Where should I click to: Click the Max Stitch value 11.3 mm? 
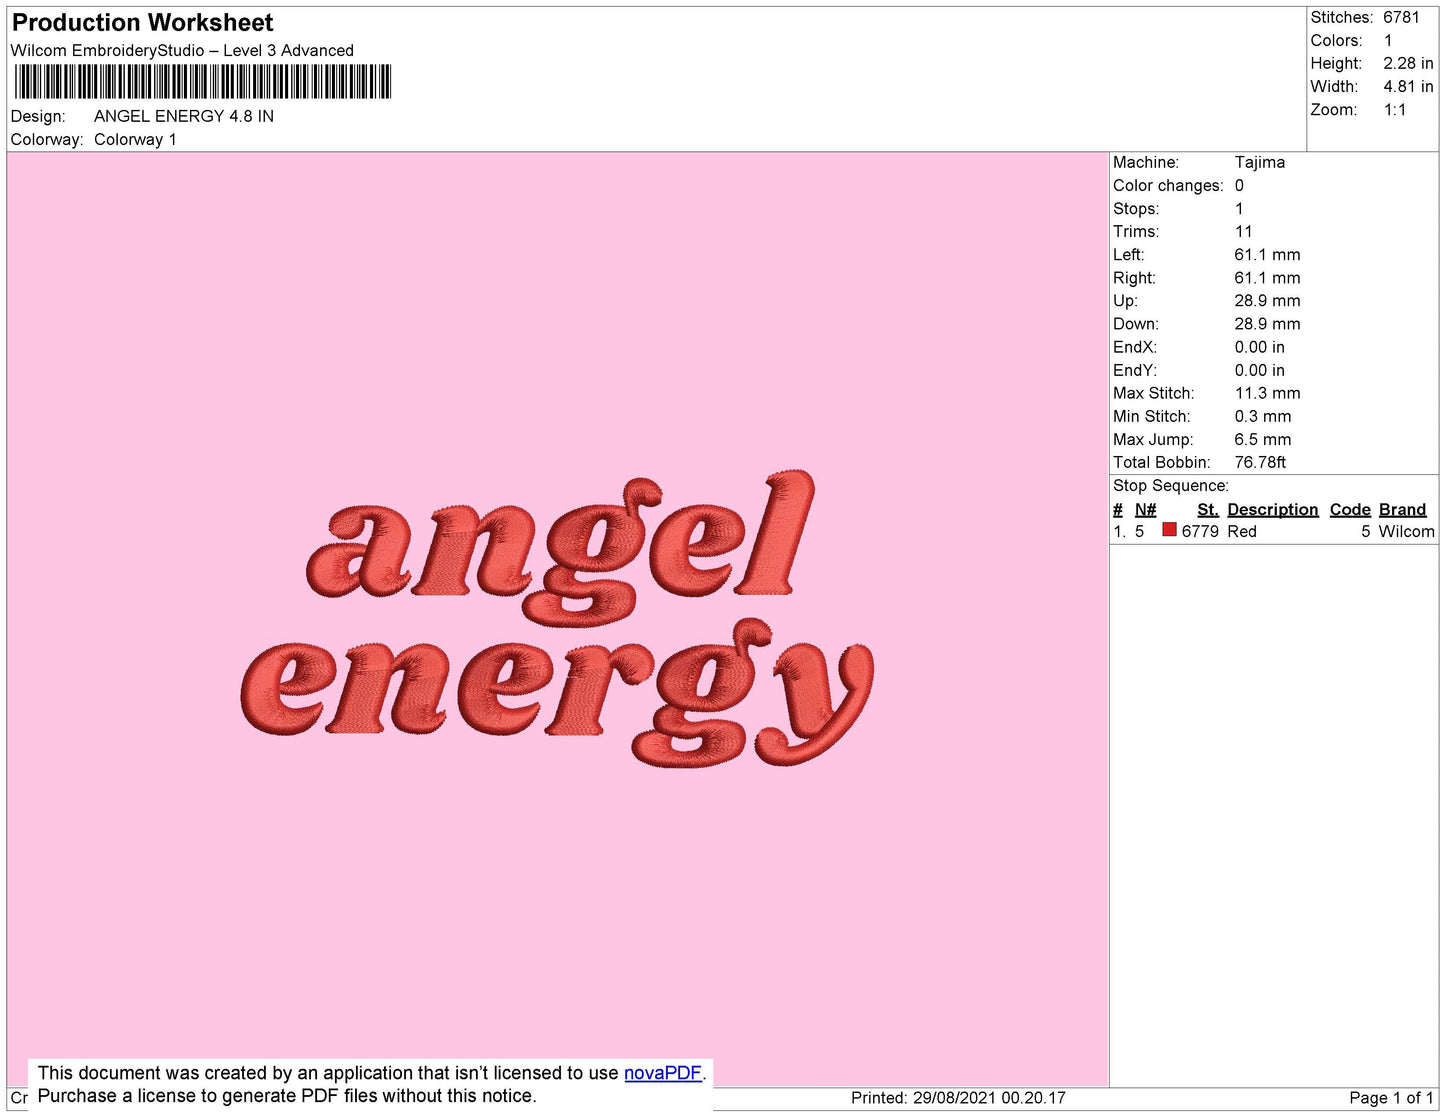tap(1267, 393)
